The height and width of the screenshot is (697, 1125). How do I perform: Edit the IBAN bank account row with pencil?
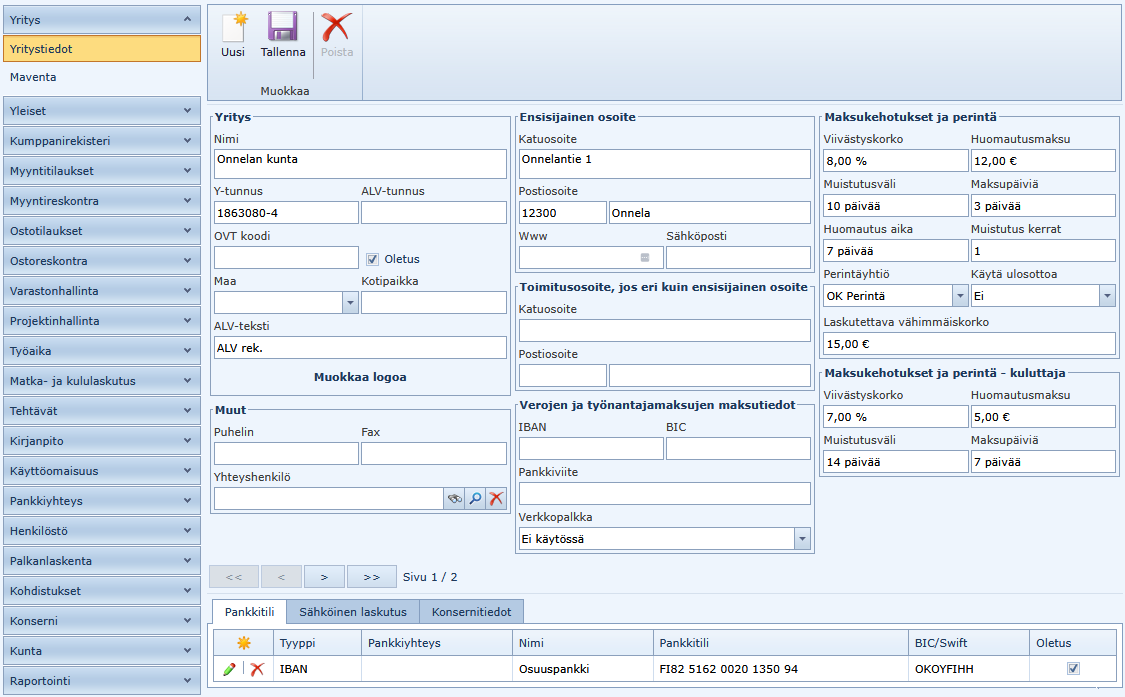[230, 669]
